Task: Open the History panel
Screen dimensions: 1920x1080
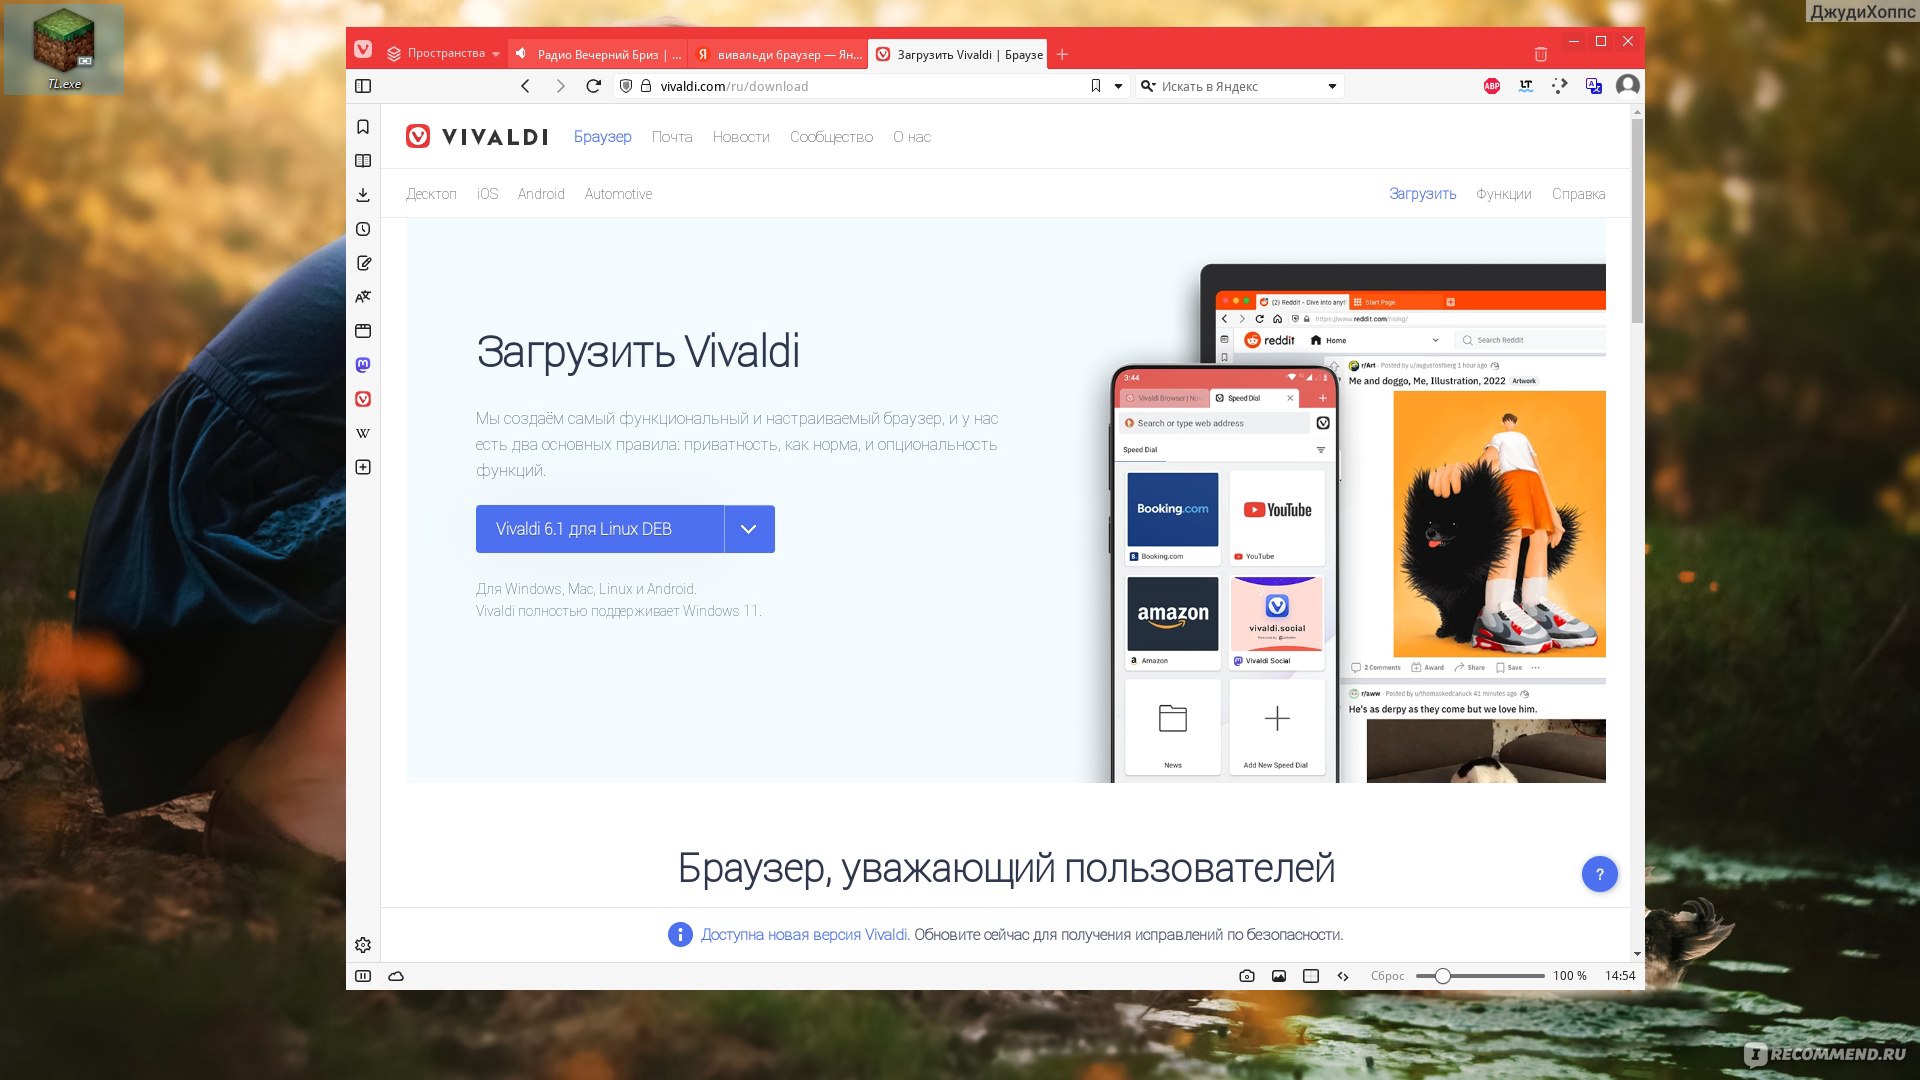Action: [363, 229]
